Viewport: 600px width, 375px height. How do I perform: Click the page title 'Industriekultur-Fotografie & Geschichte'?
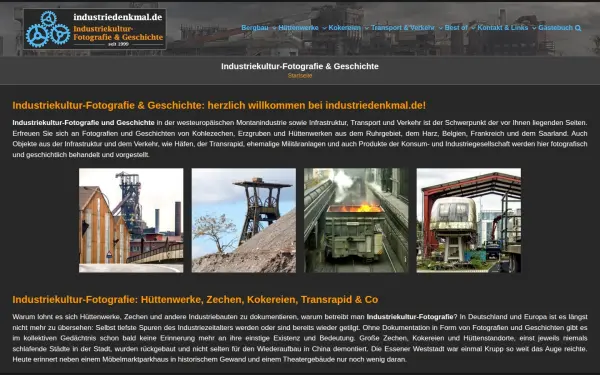tap(300, 66)
